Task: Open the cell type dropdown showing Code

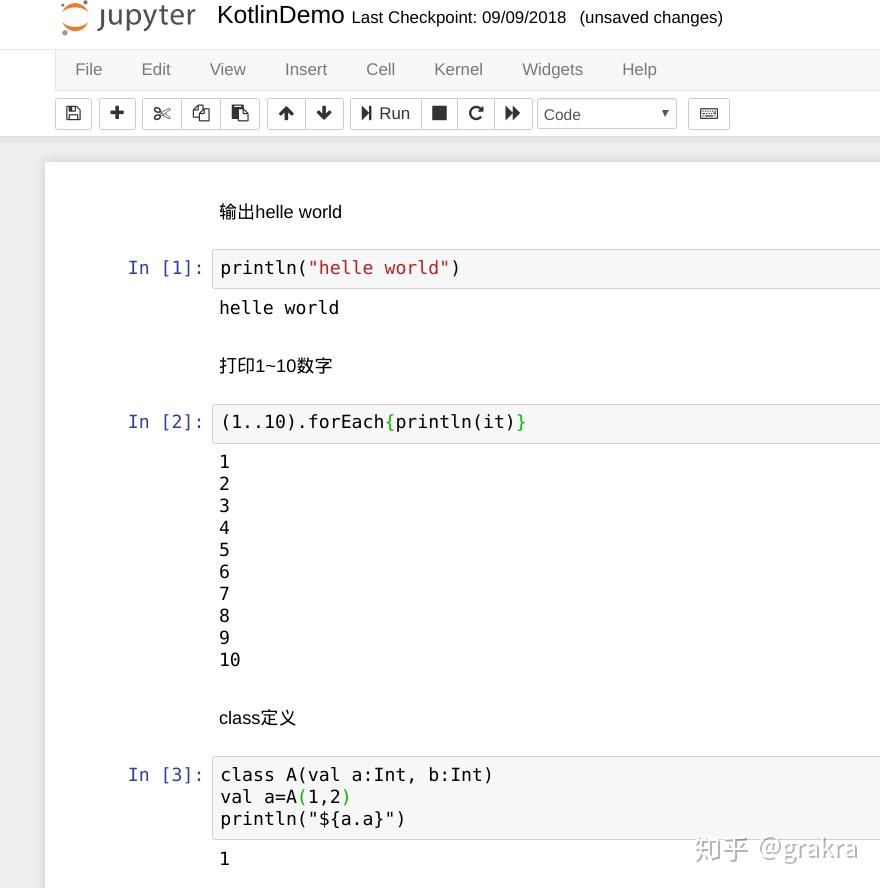Action: click(x=603, y=114)
